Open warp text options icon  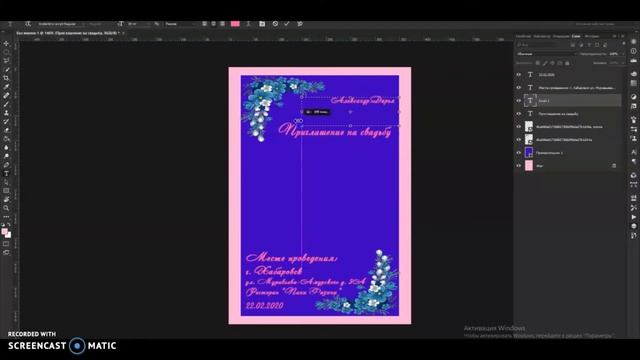(248, 24)
